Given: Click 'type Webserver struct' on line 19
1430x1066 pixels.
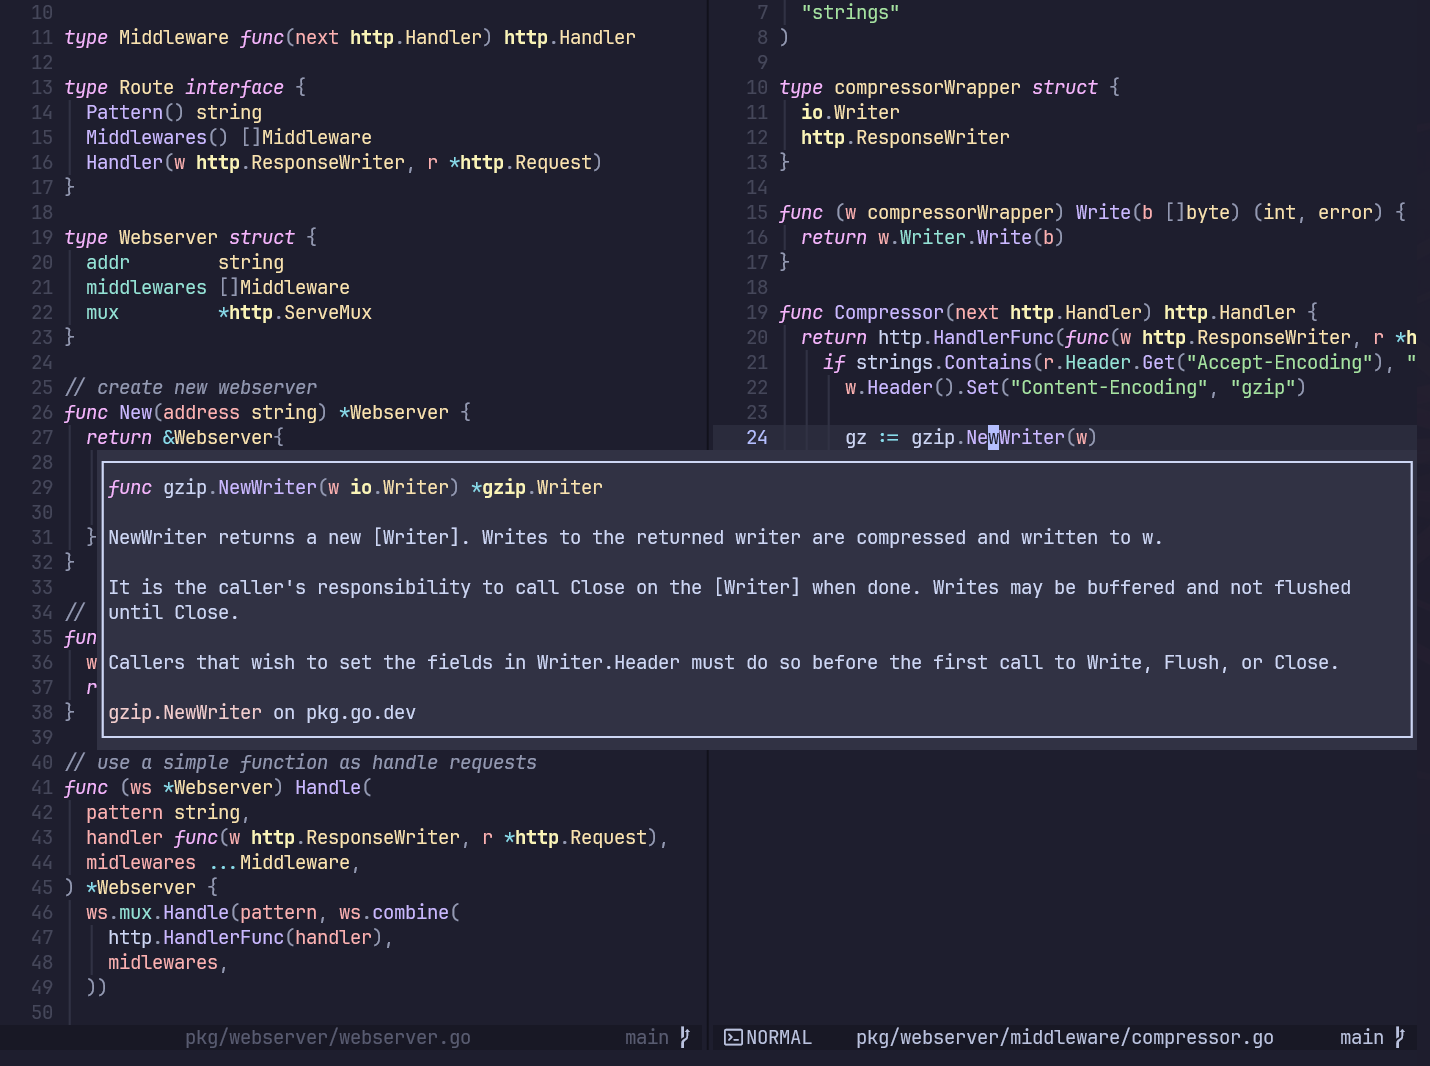Looking at the screenshot, I should [x=190, y=237].
